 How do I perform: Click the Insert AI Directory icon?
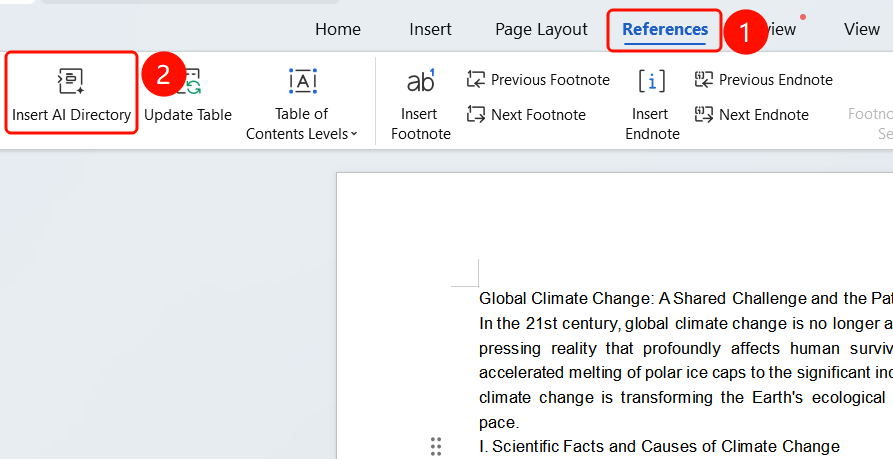pos(71,81)
